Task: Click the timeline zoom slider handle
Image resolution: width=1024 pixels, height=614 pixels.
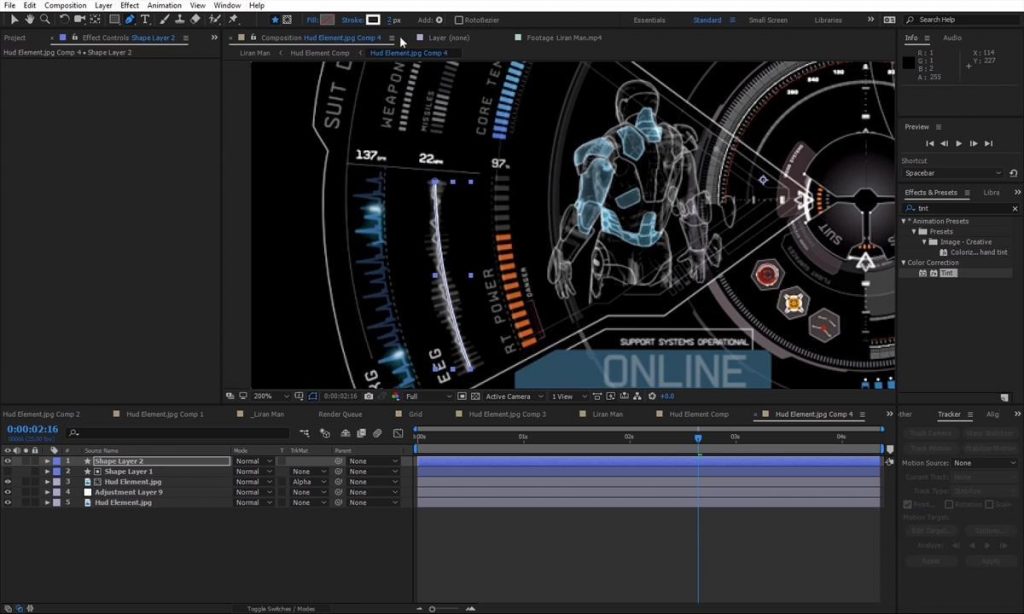Action: click(432, 609)
